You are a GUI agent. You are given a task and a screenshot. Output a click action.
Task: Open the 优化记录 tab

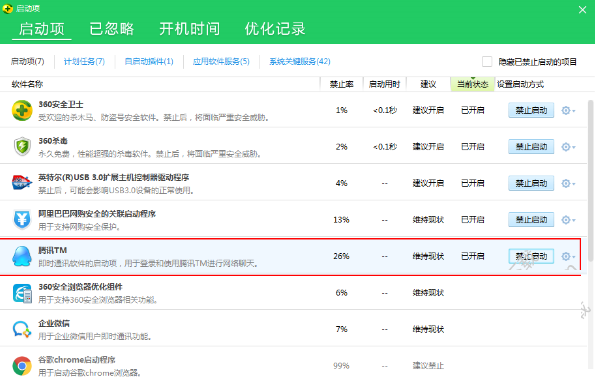(x=275, y=29)
